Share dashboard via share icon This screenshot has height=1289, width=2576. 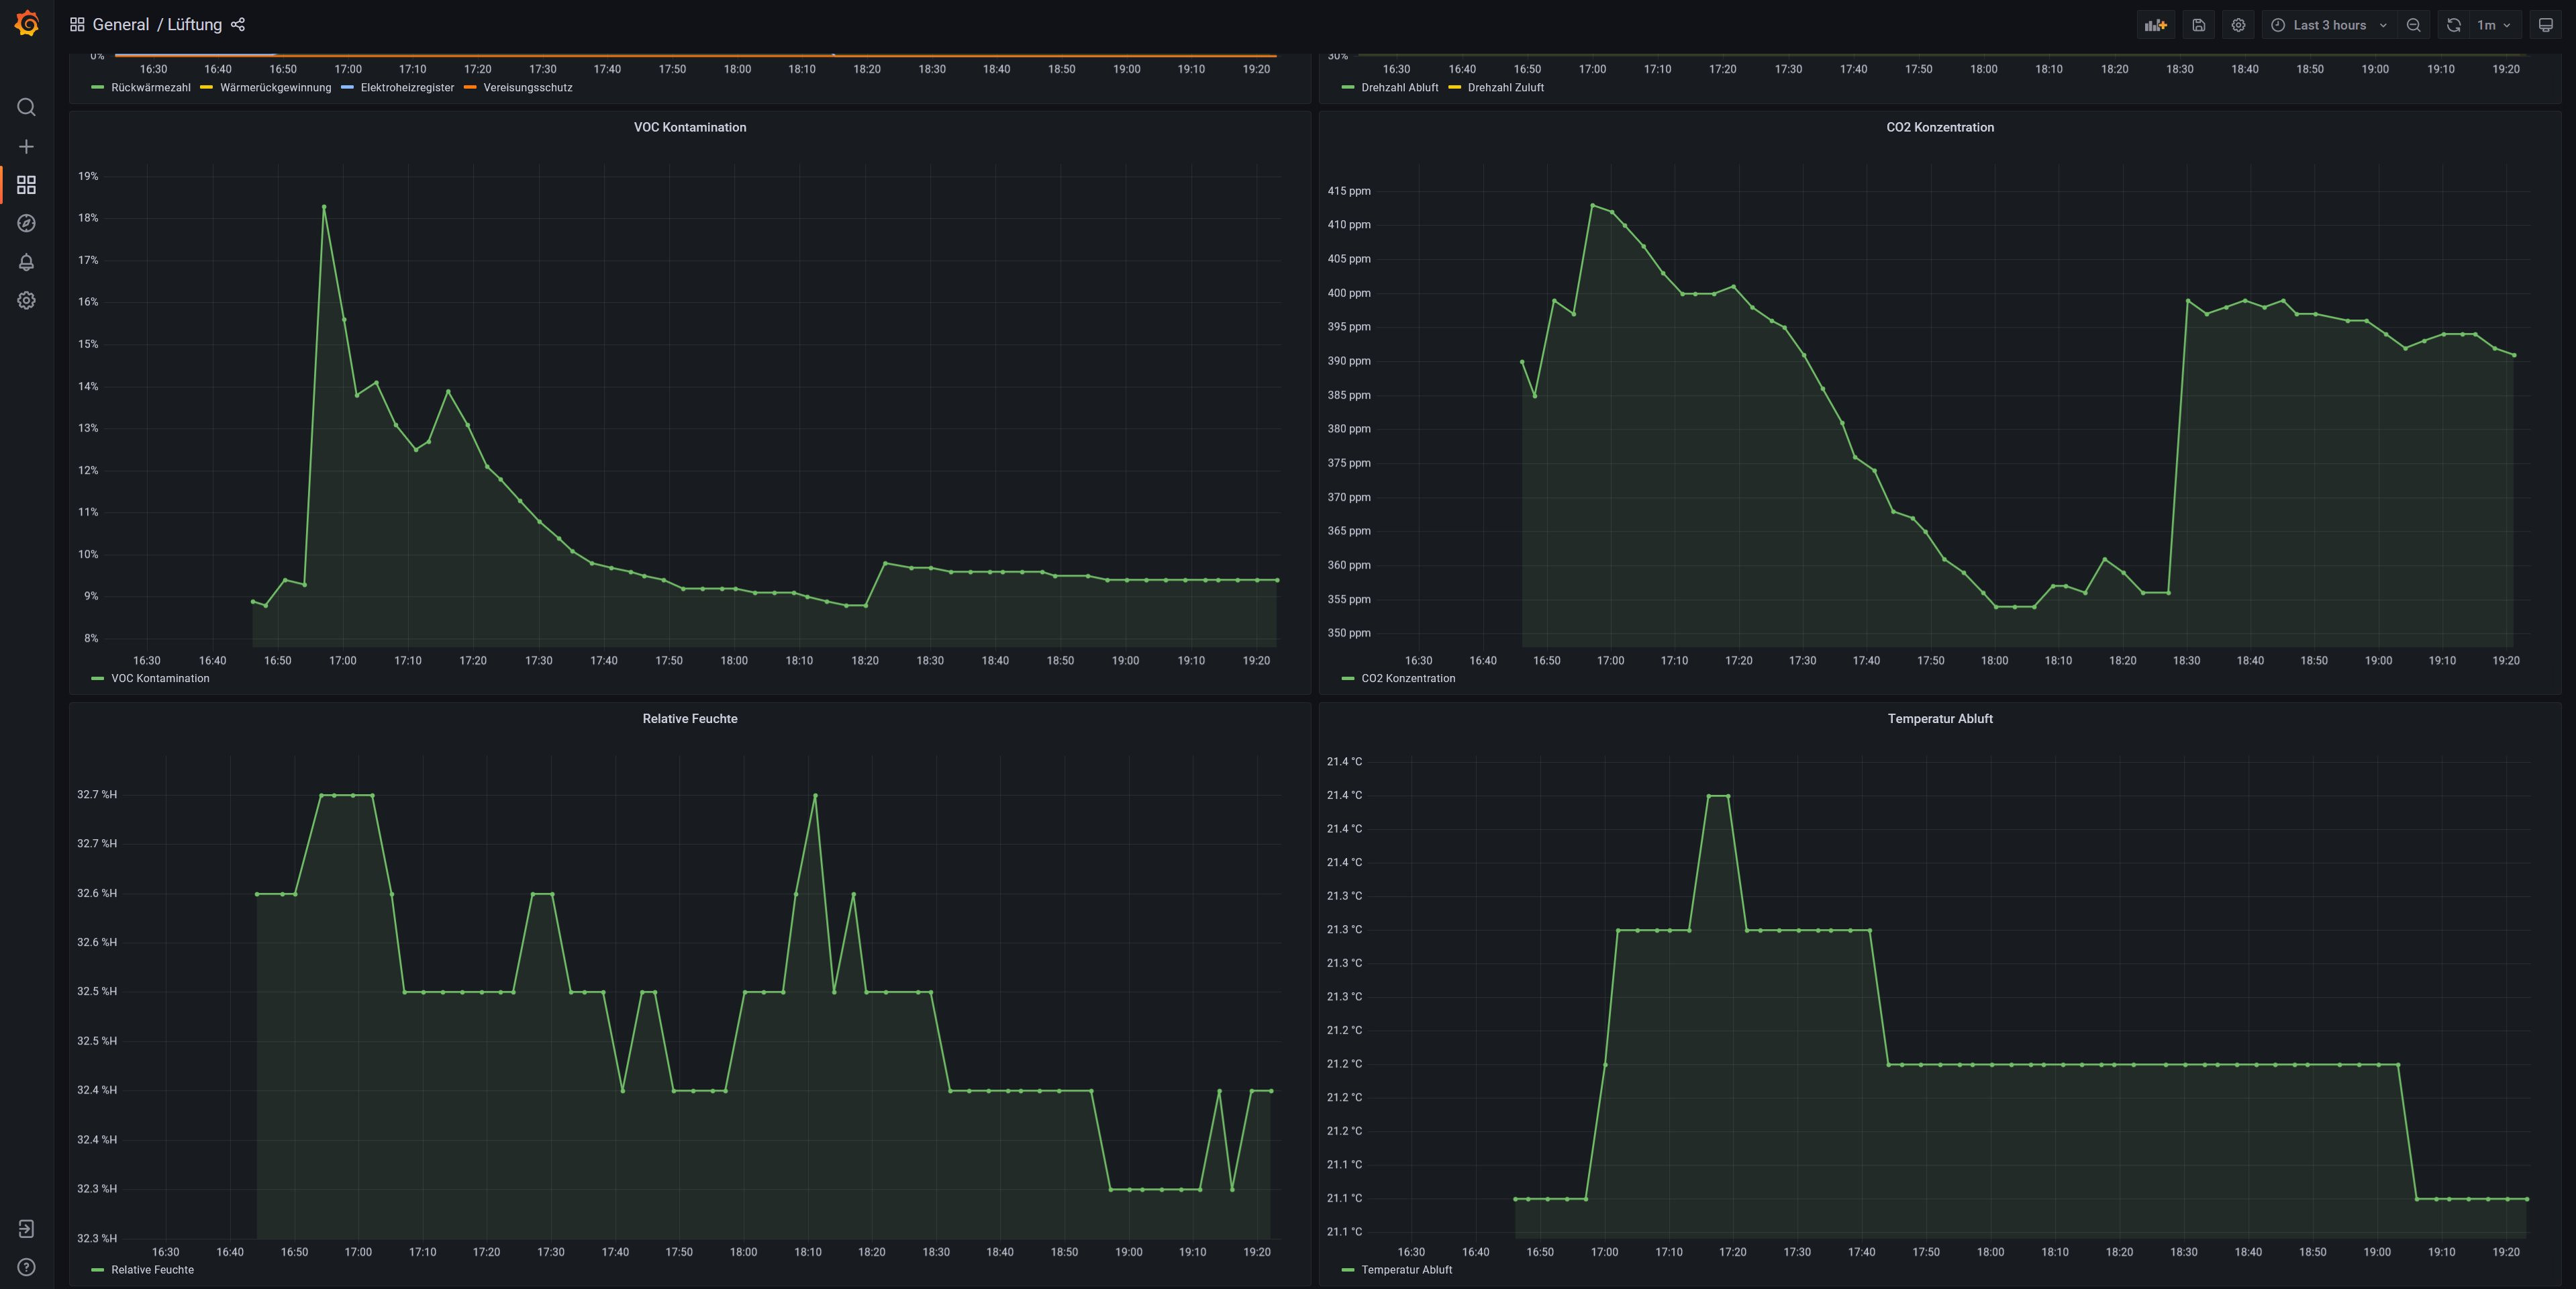click(238, 25)
